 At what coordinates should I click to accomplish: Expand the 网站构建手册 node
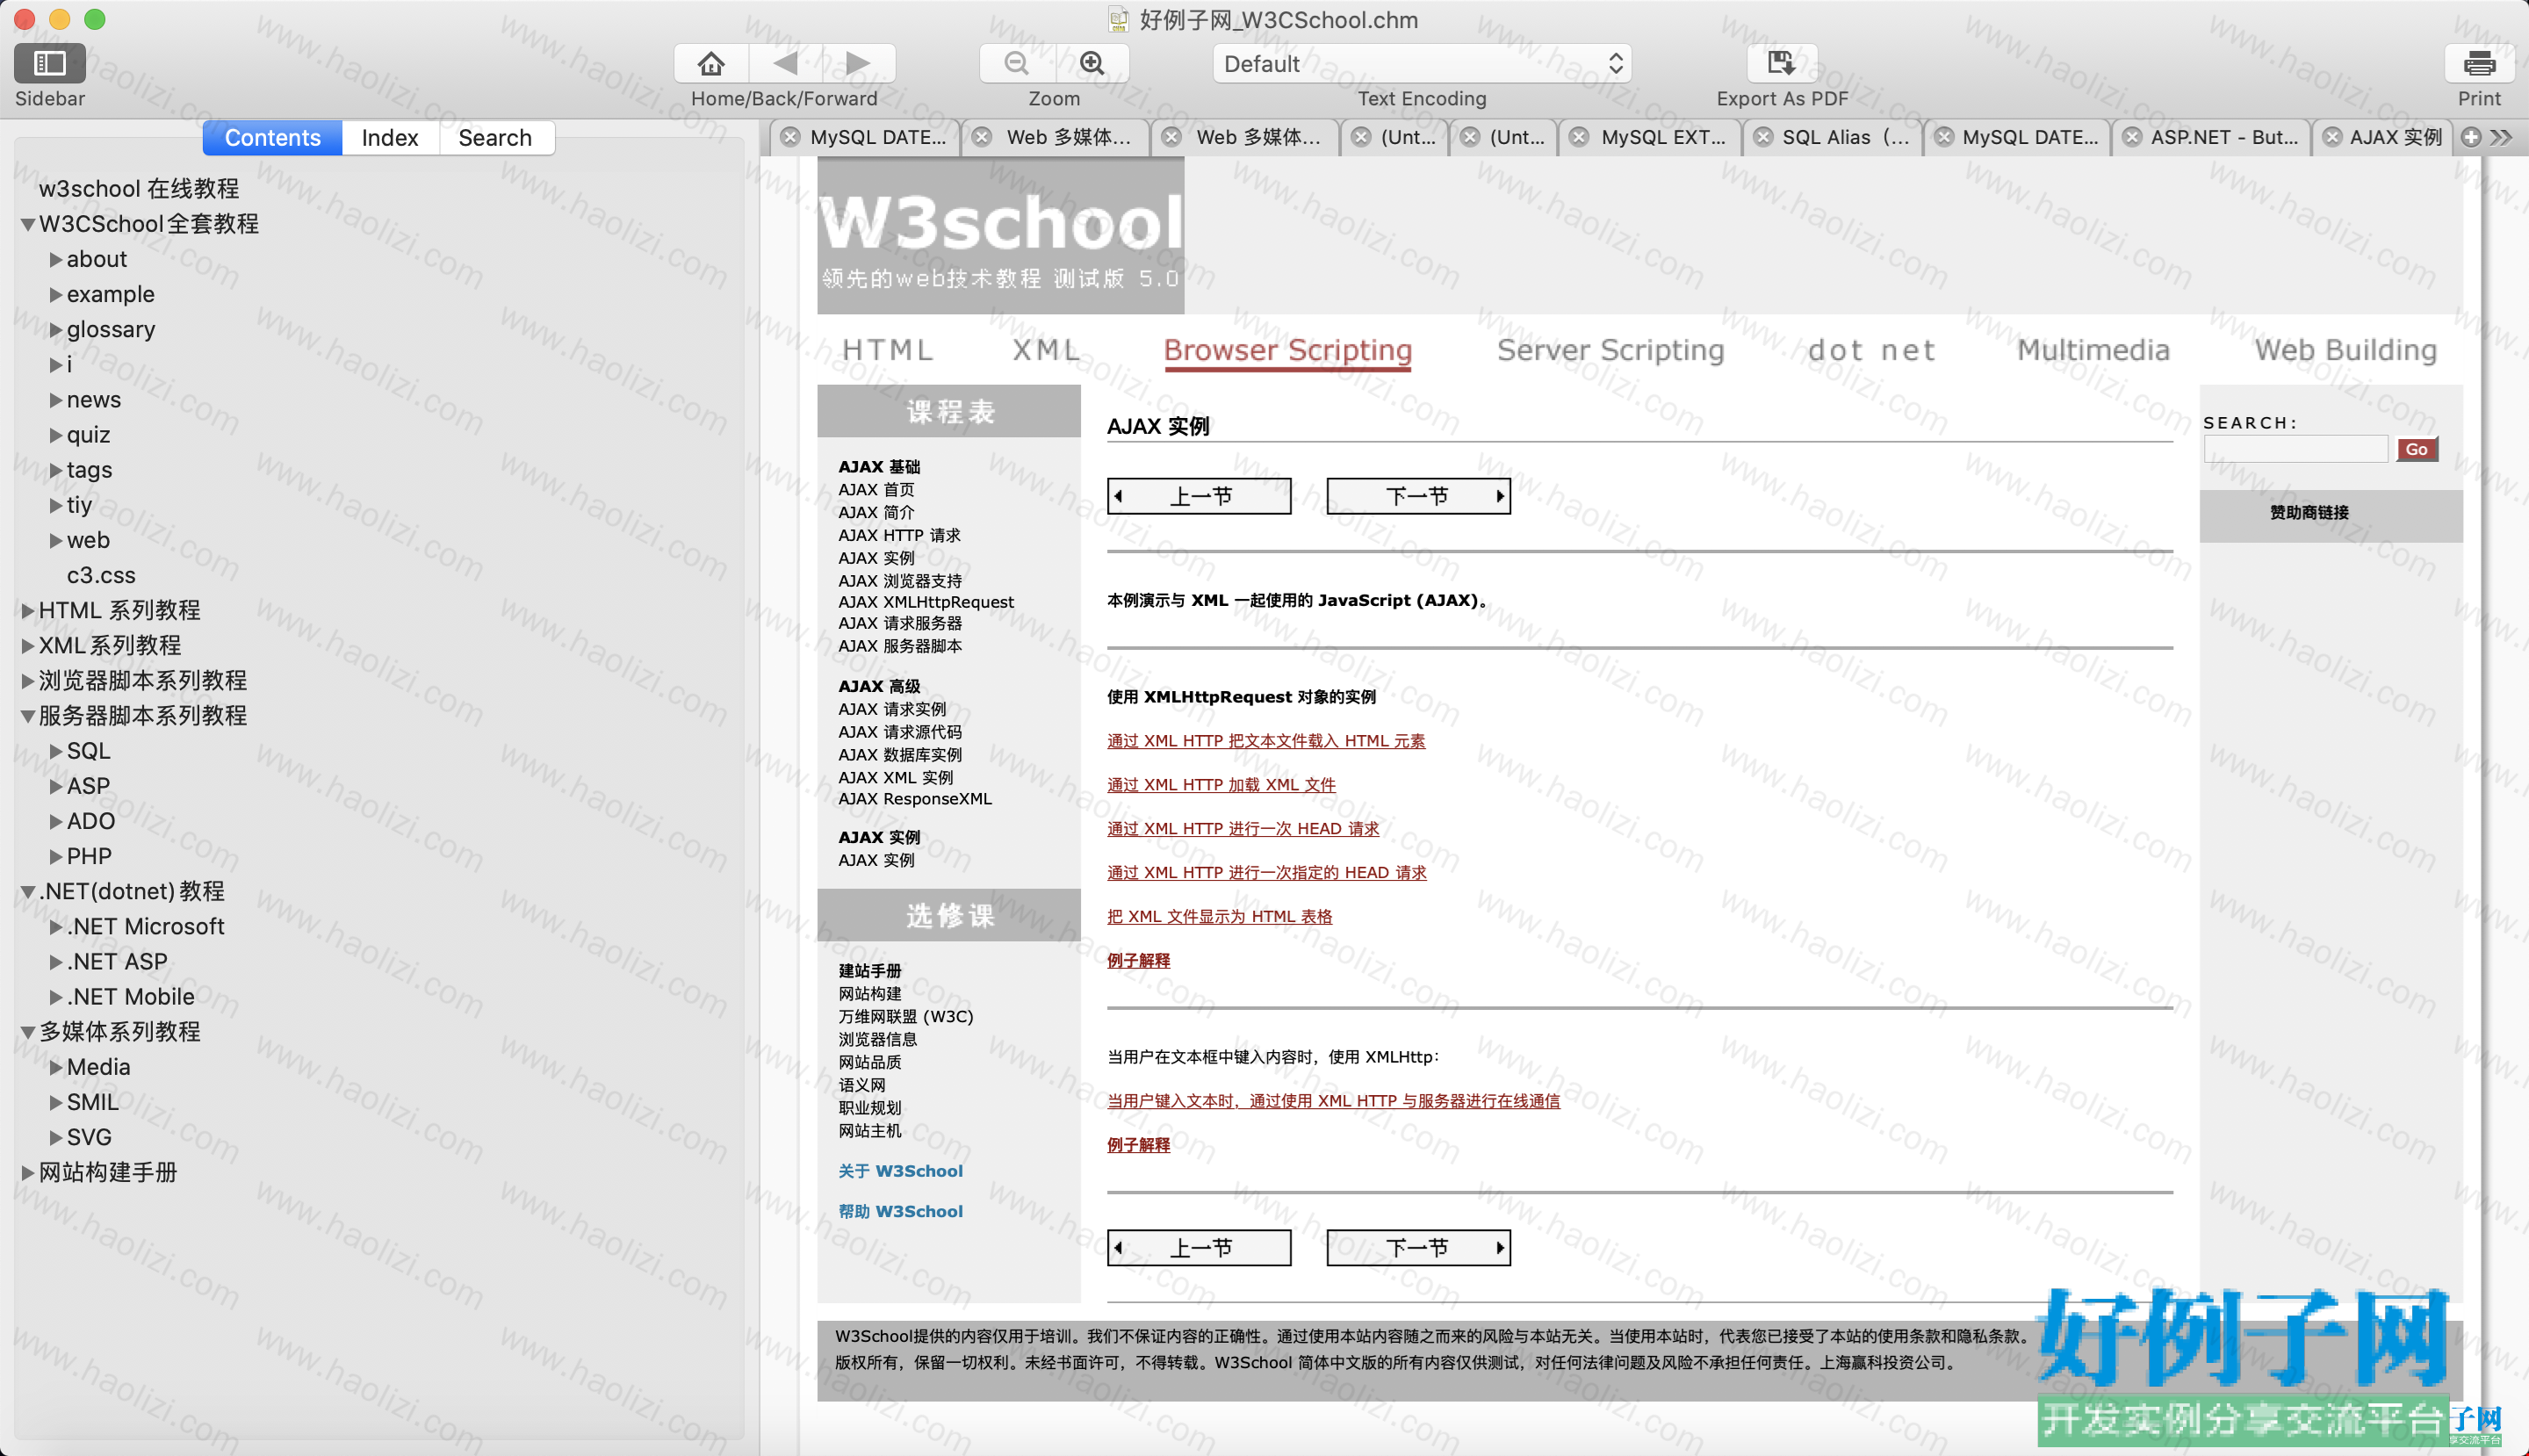[x=28, y=1173]
